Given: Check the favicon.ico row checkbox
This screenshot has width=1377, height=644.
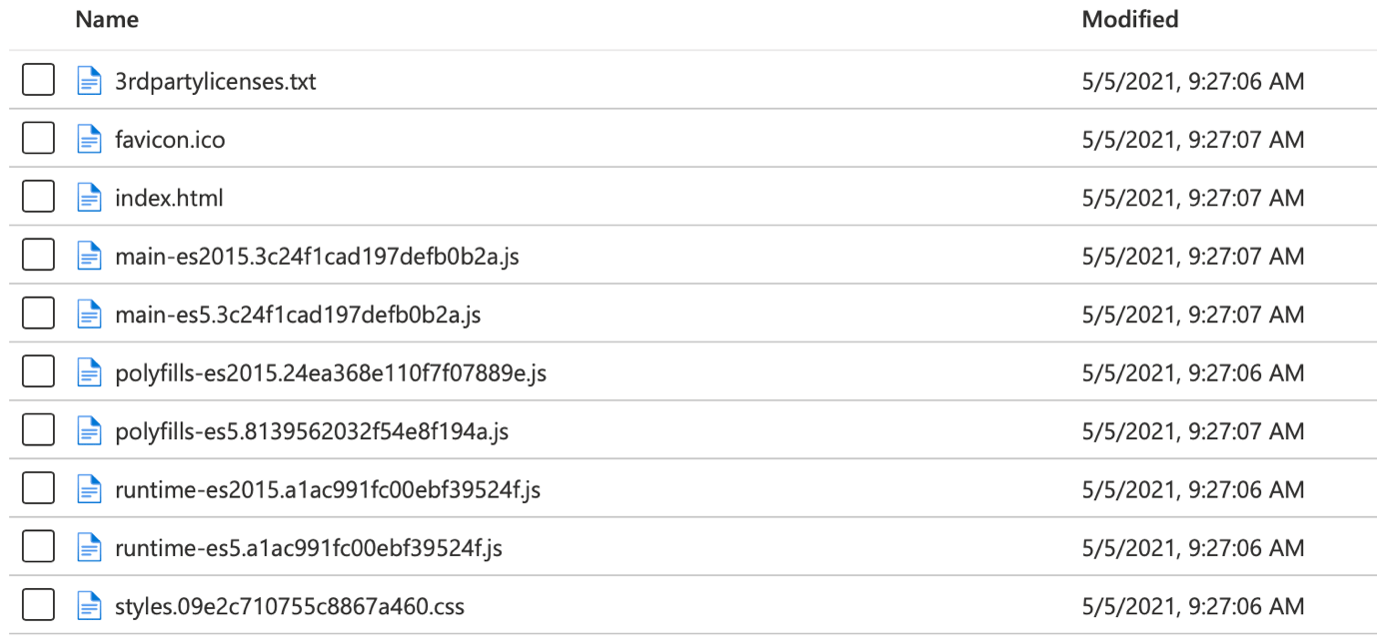Looking at the screenshot, I should 38,139.
